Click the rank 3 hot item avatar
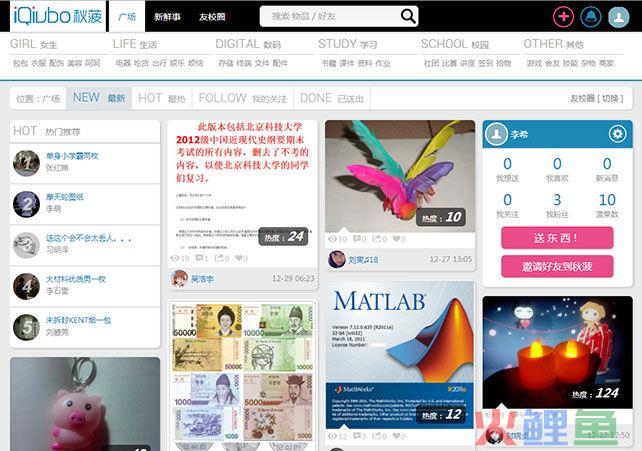642x451 pixels. [26, 245]
